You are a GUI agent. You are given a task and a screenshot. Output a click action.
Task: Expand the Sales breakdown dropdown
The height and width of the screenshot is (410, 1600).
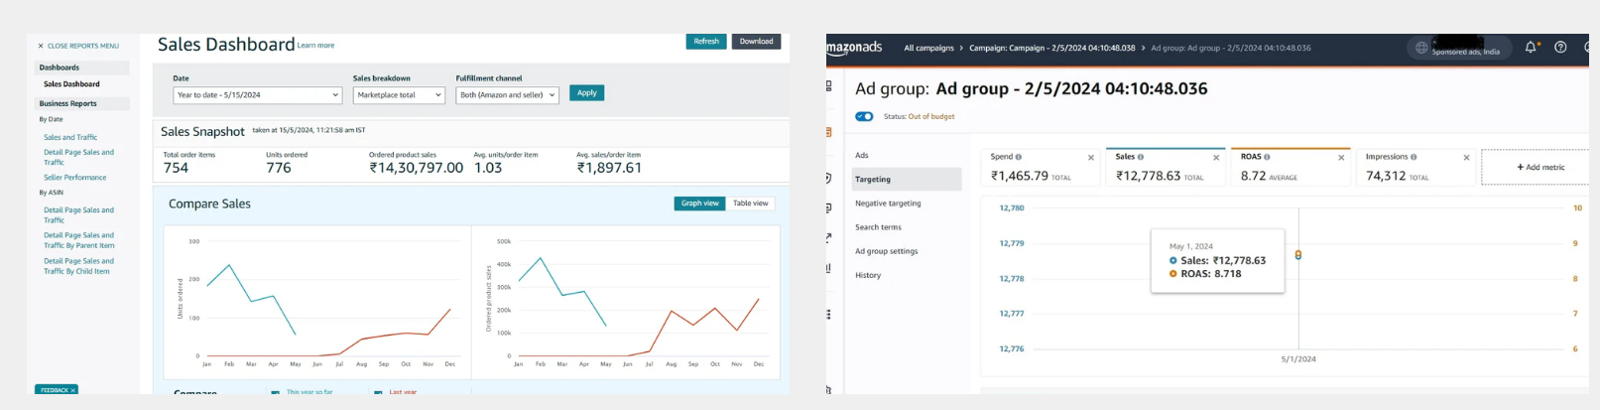coord(398,95)
